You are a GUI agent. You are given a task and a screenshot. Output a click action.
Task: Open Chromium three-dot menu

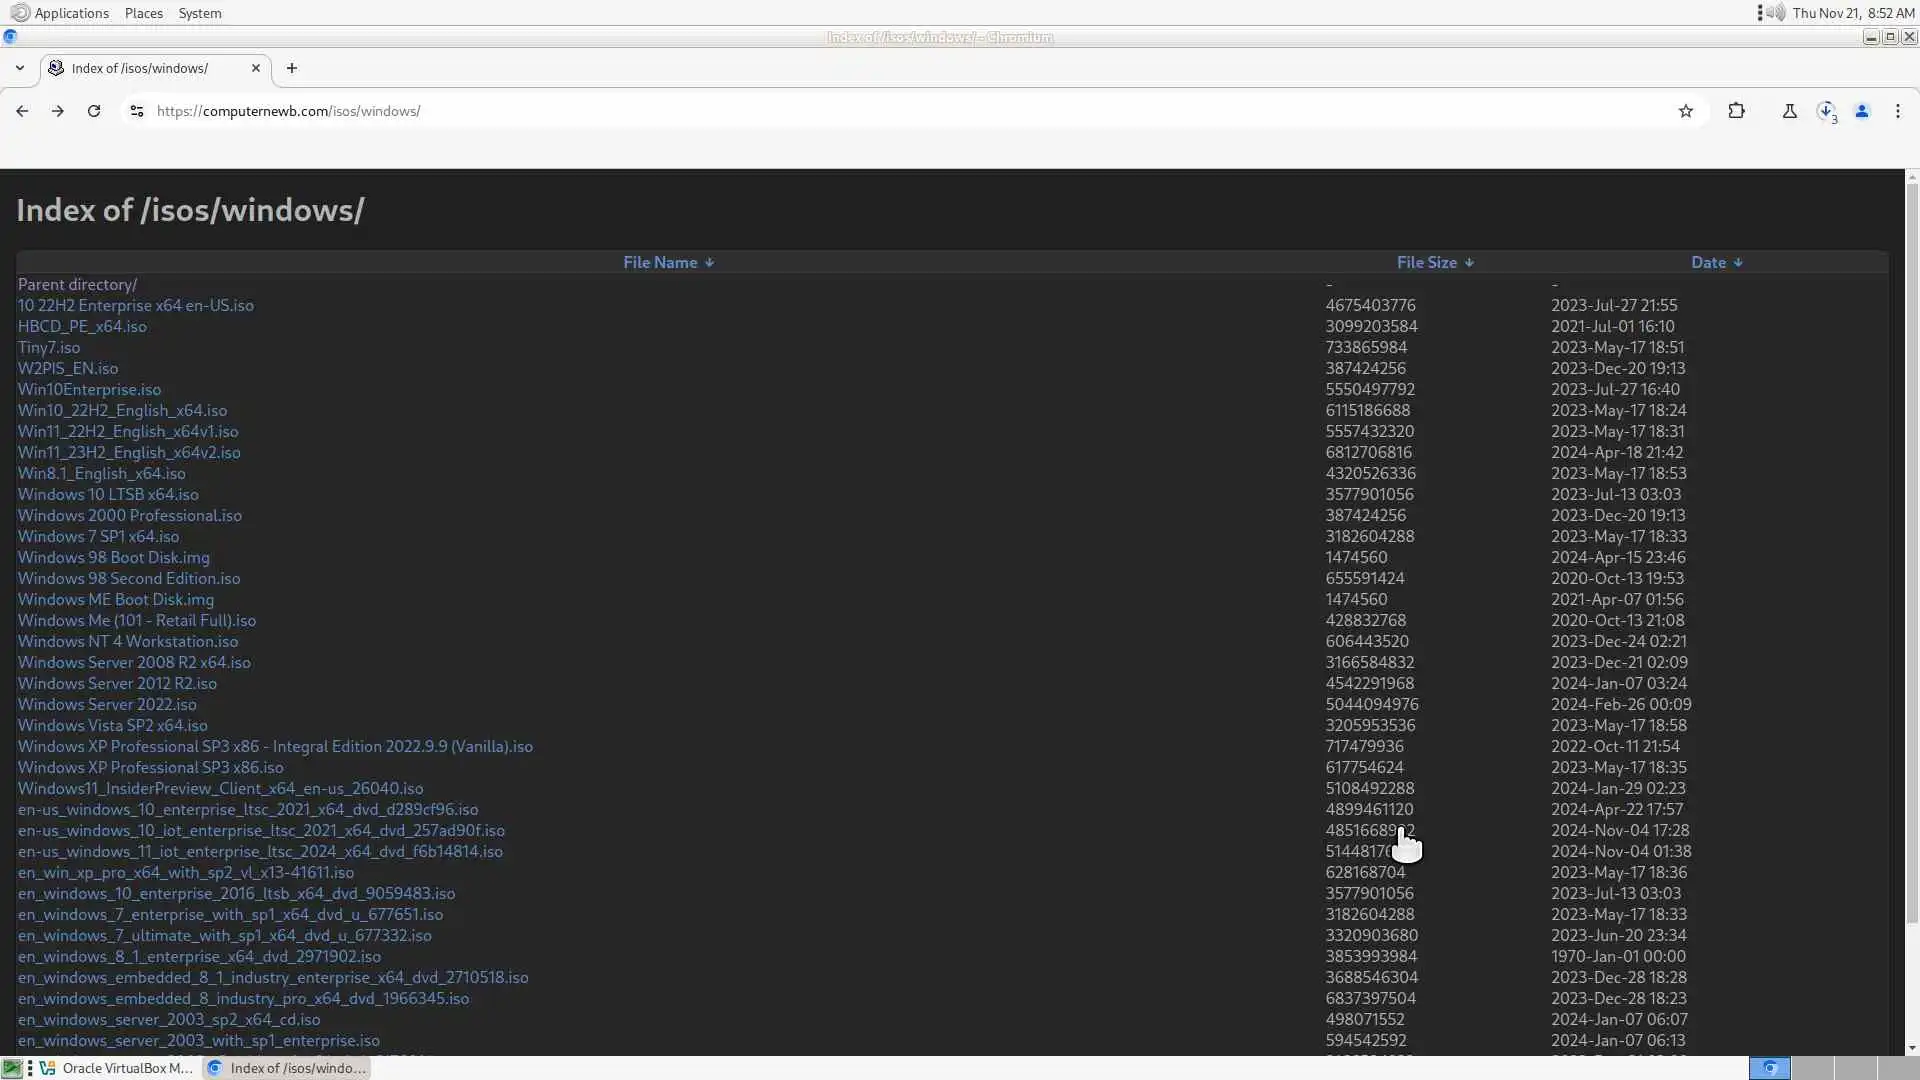click(1898, 111)
